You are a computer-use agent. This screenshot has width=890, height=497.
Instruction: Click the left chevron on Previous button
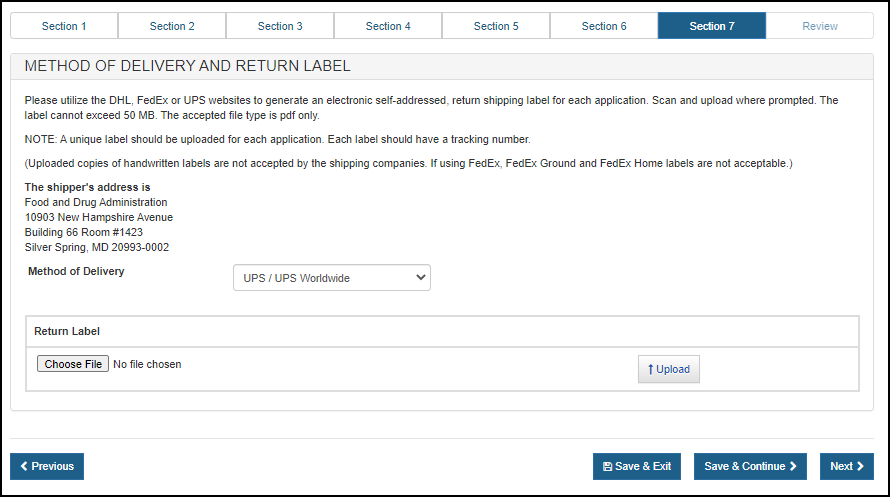point(24,467)
